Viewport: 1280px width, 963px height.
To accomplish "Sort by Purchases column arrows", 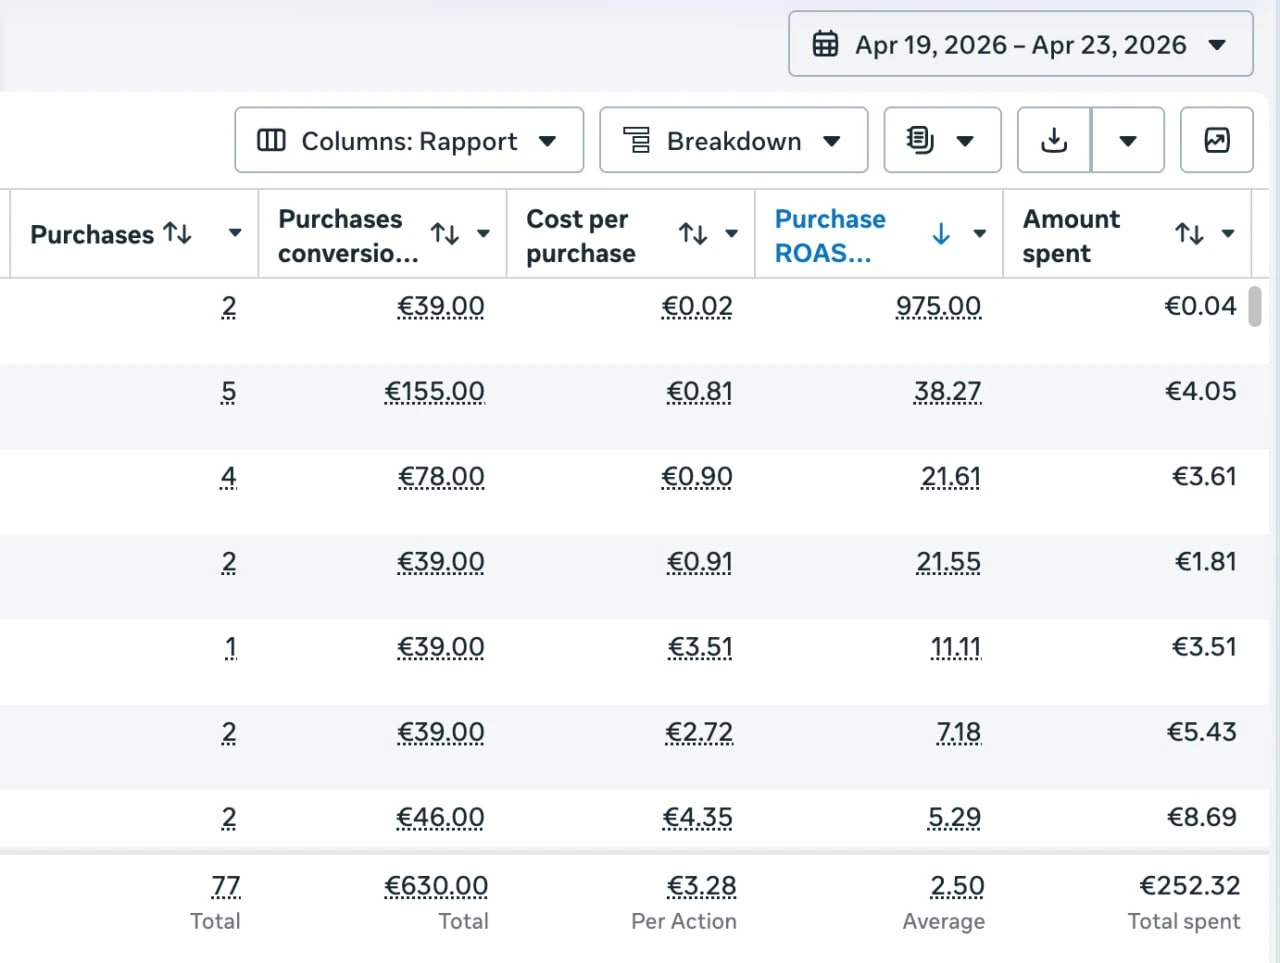I will 178,233.
